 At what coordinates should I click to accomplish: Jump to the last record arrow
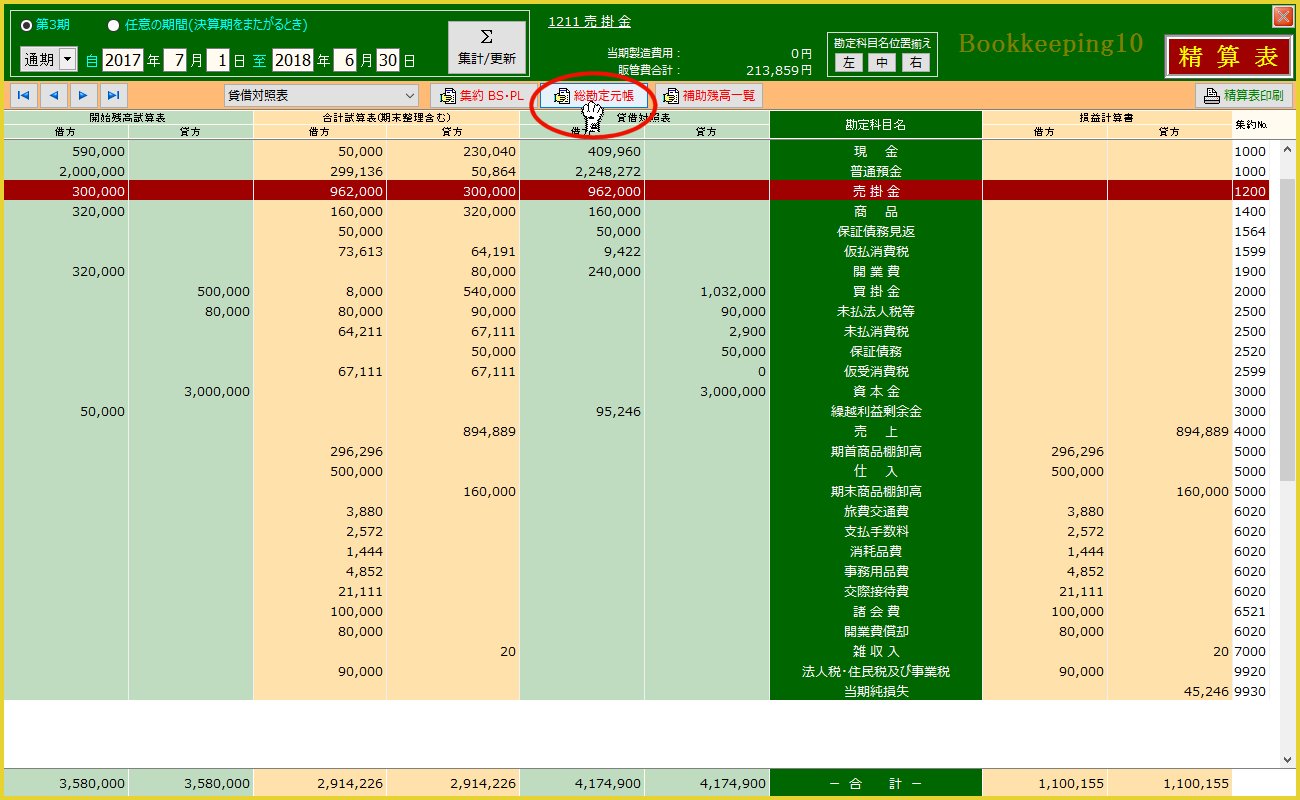114,95
